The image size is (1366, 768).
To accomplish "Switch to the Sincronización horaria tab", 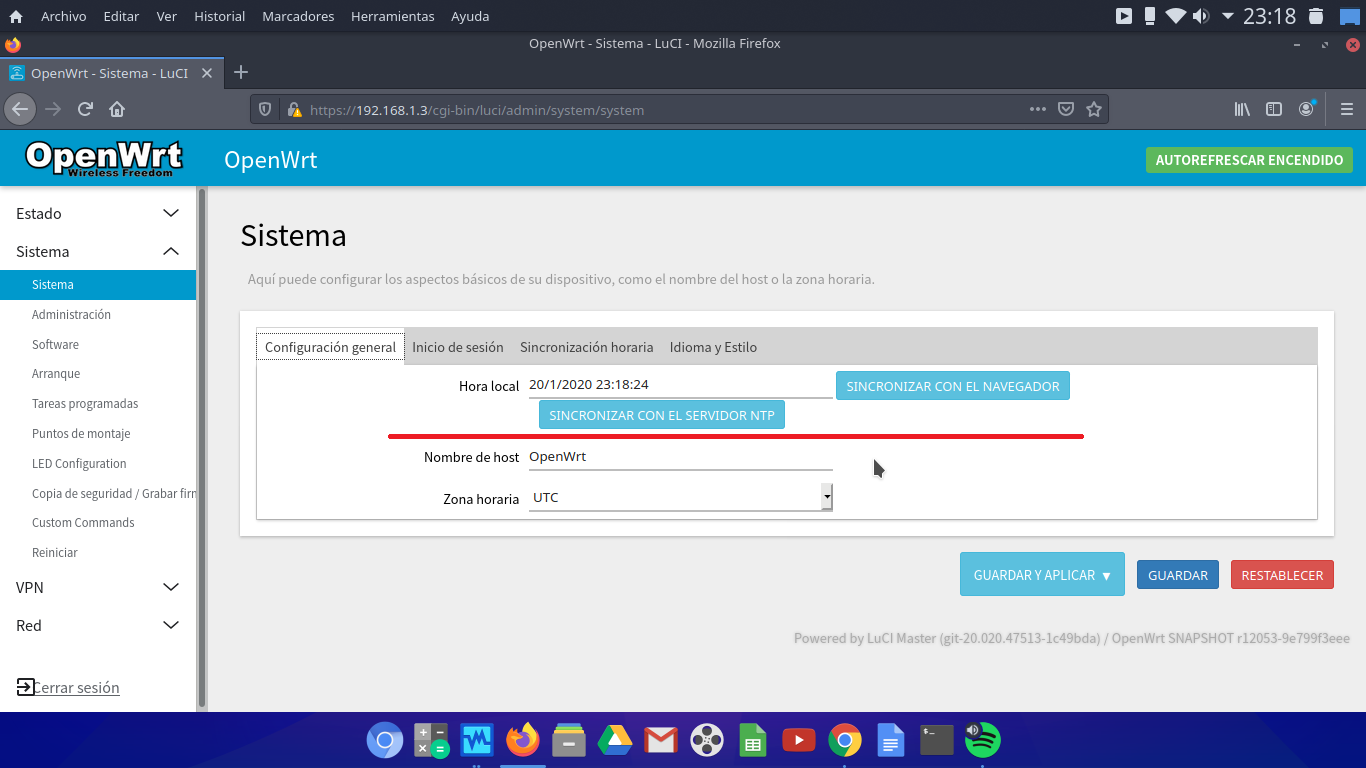I will coord(586,347).
